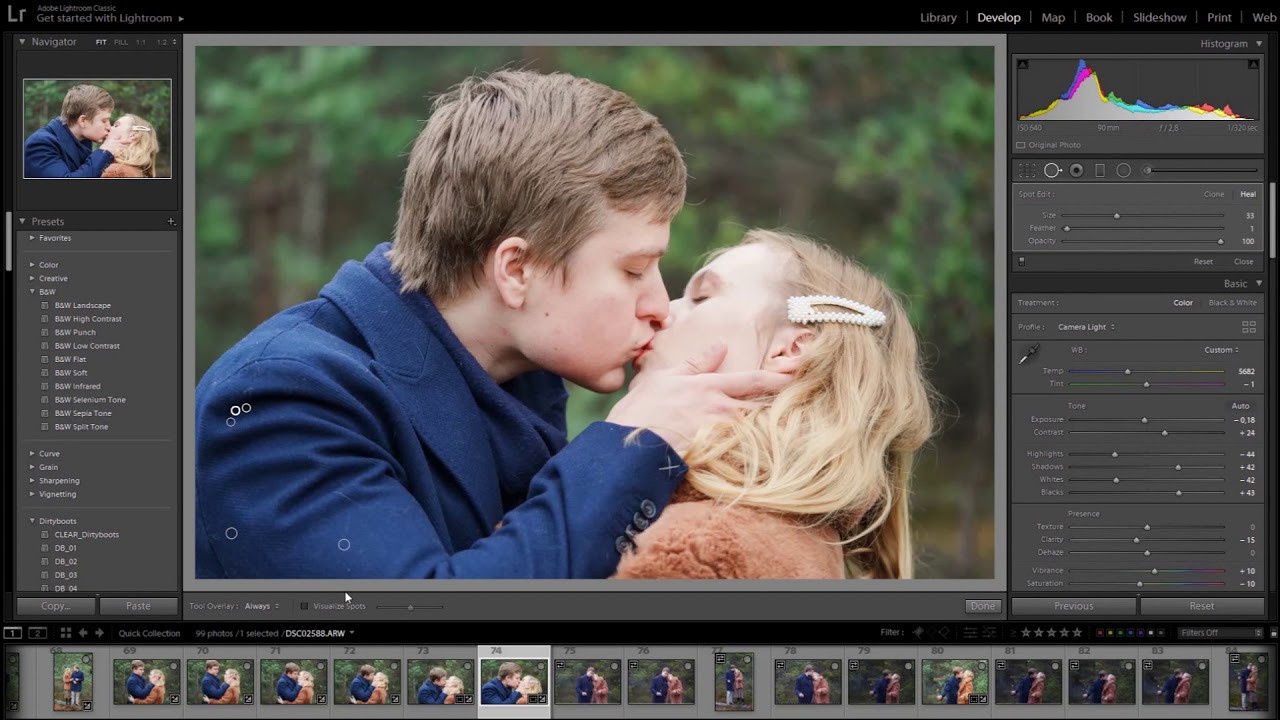1280x720 pixels.
Task: Click the Done button
Action: click(982, 606)
